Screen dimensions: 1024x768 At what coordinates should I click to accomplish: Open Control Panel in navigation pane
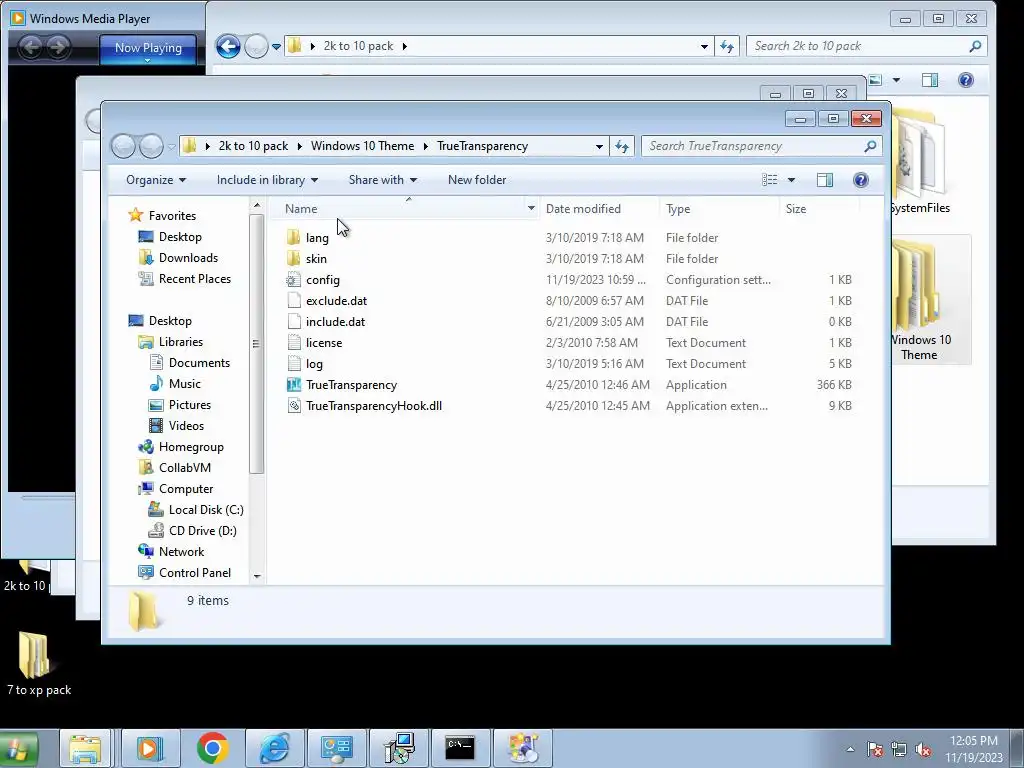[x=195, y=573]
